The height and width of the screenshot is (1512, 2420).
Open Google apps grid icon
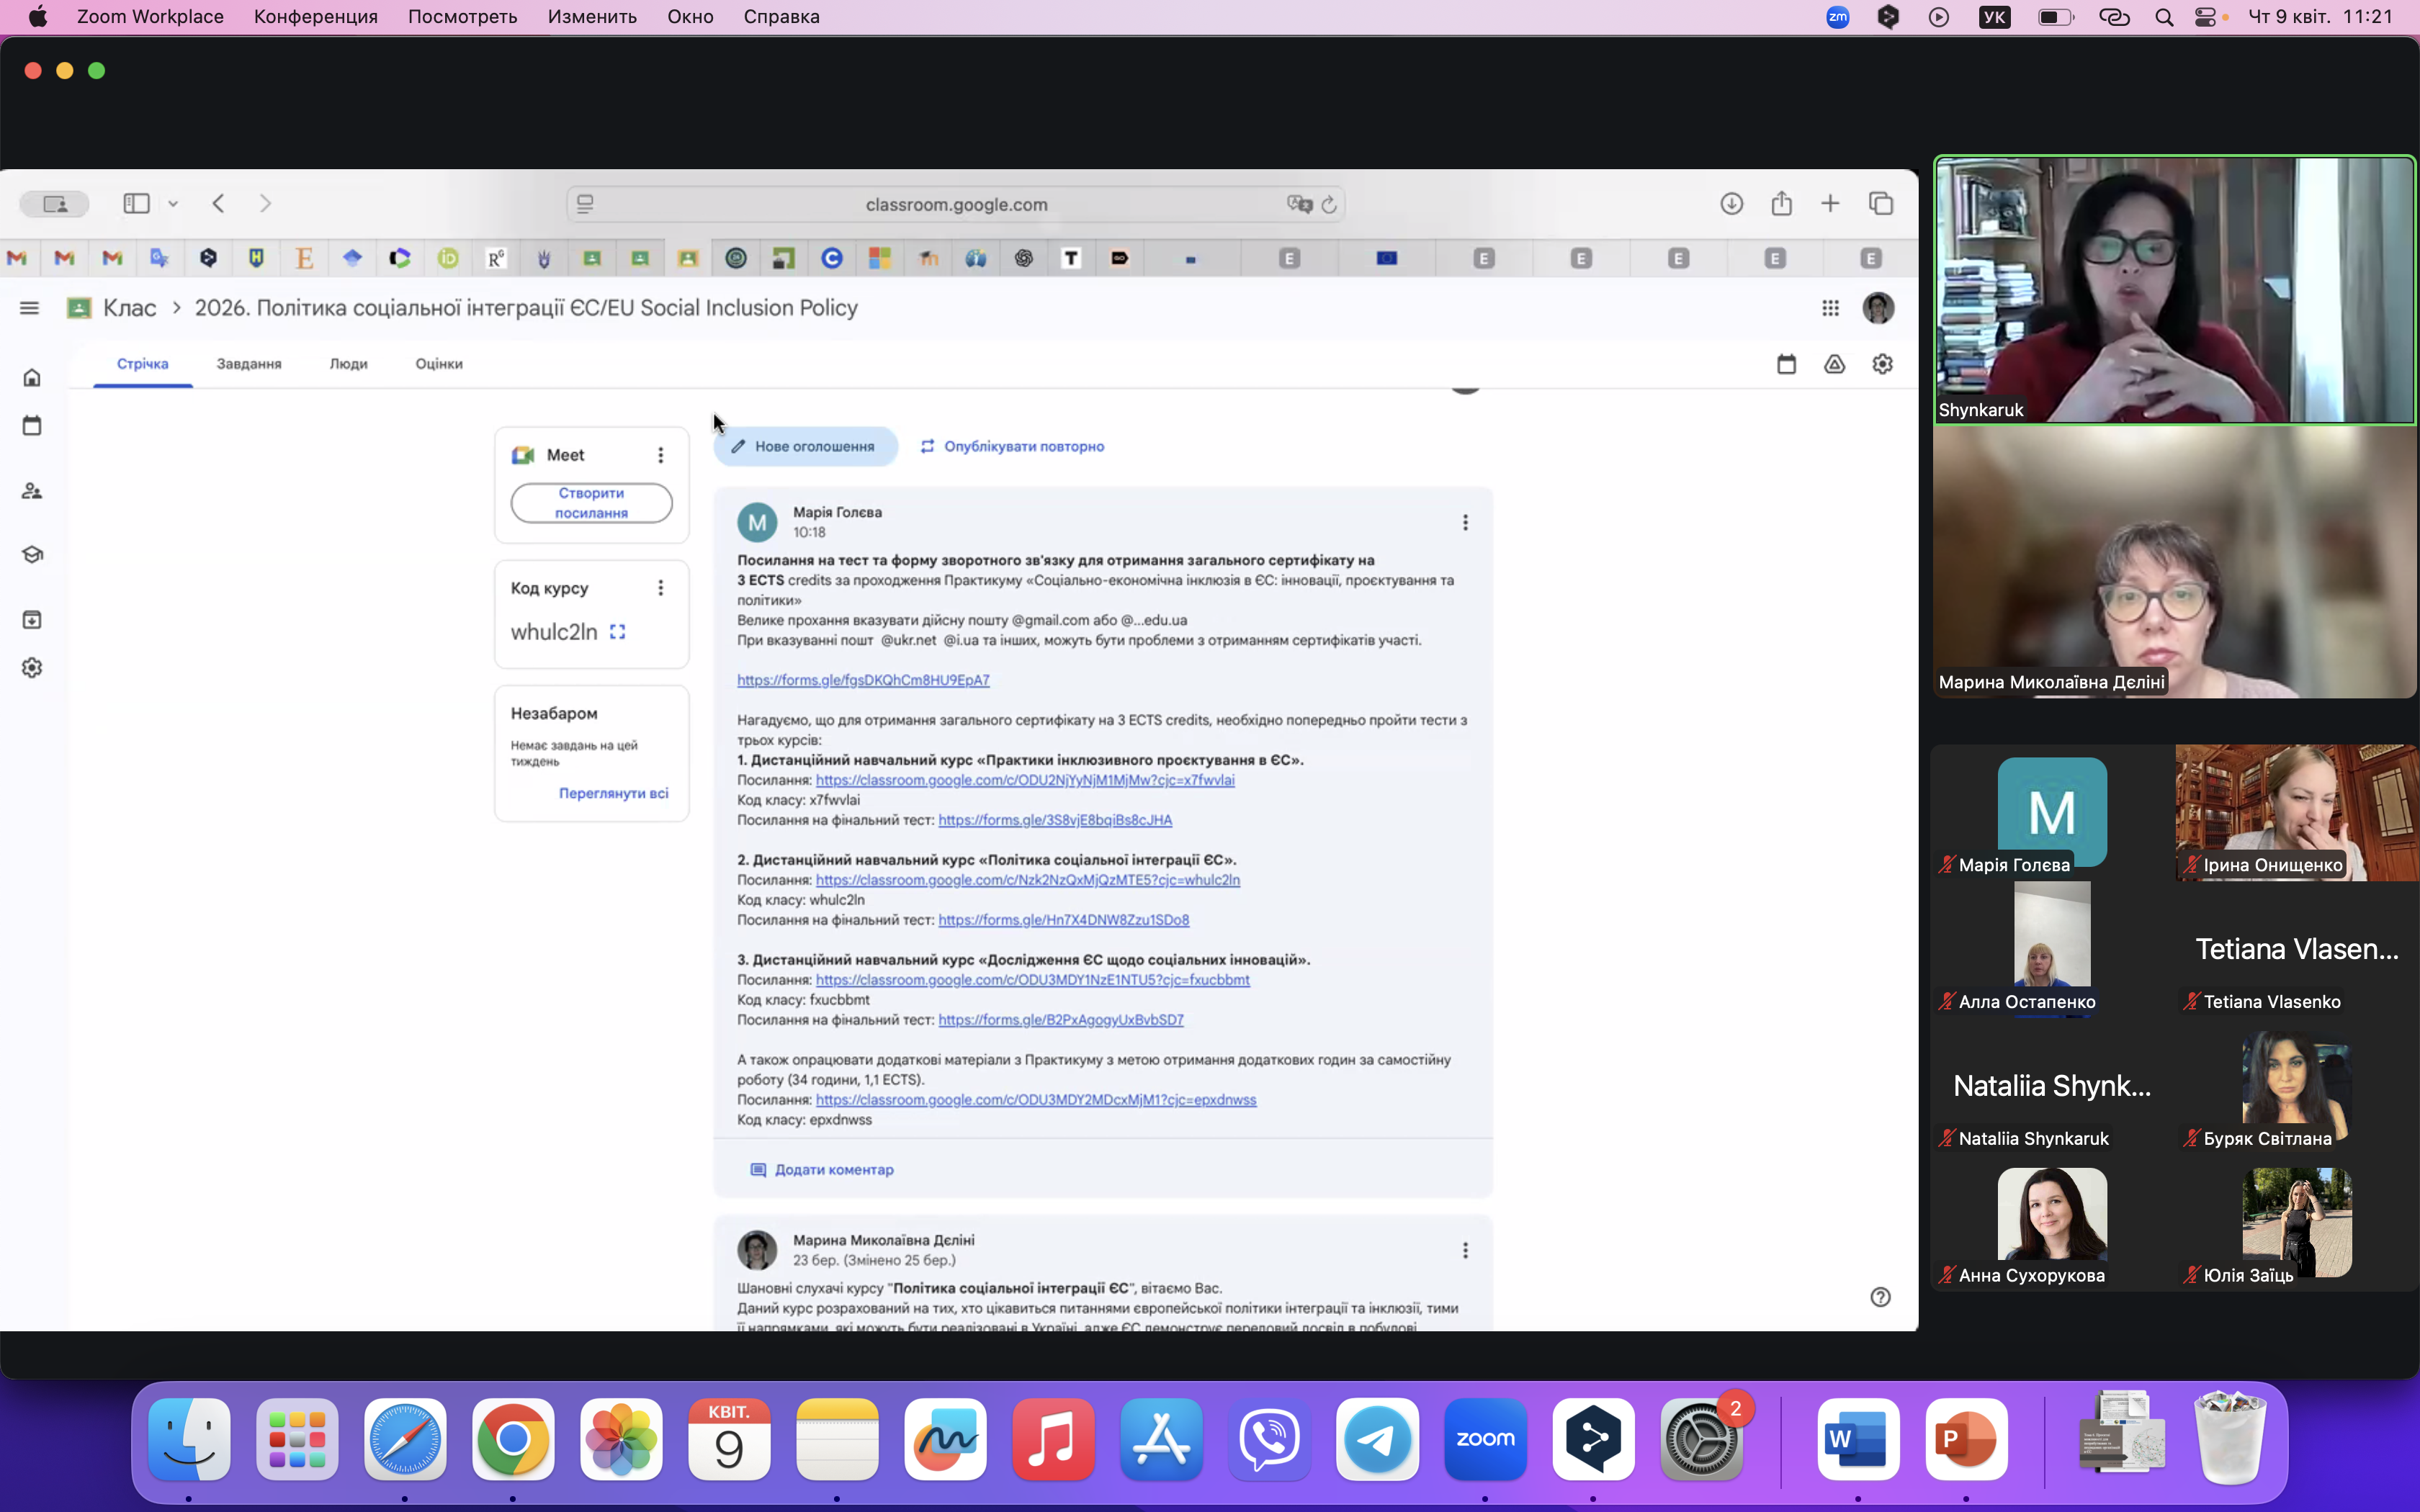coord(1830,308)
